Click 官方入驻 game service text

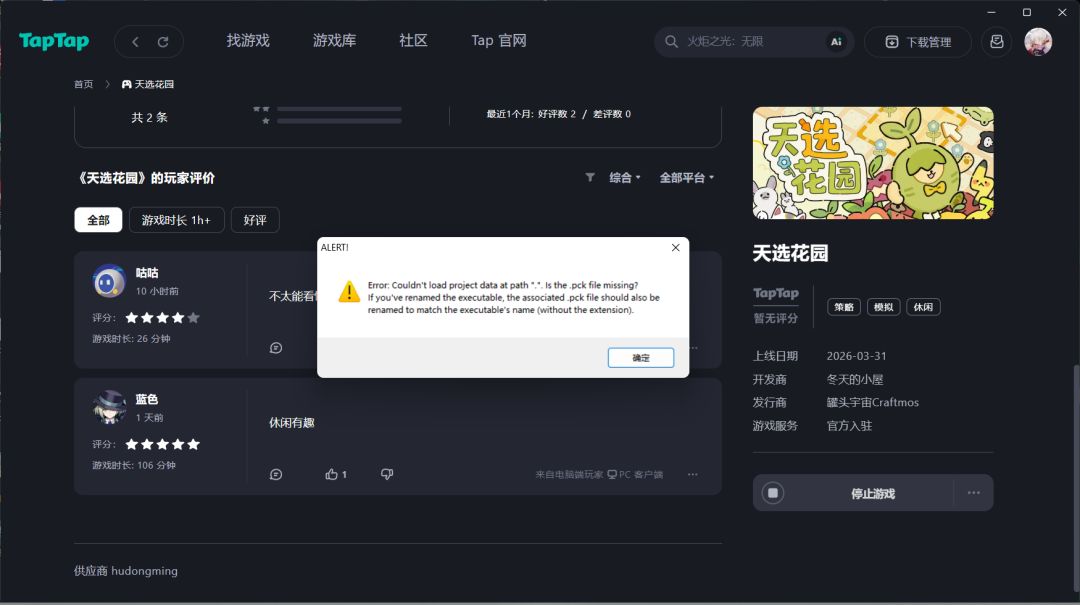tap(849, 426)
